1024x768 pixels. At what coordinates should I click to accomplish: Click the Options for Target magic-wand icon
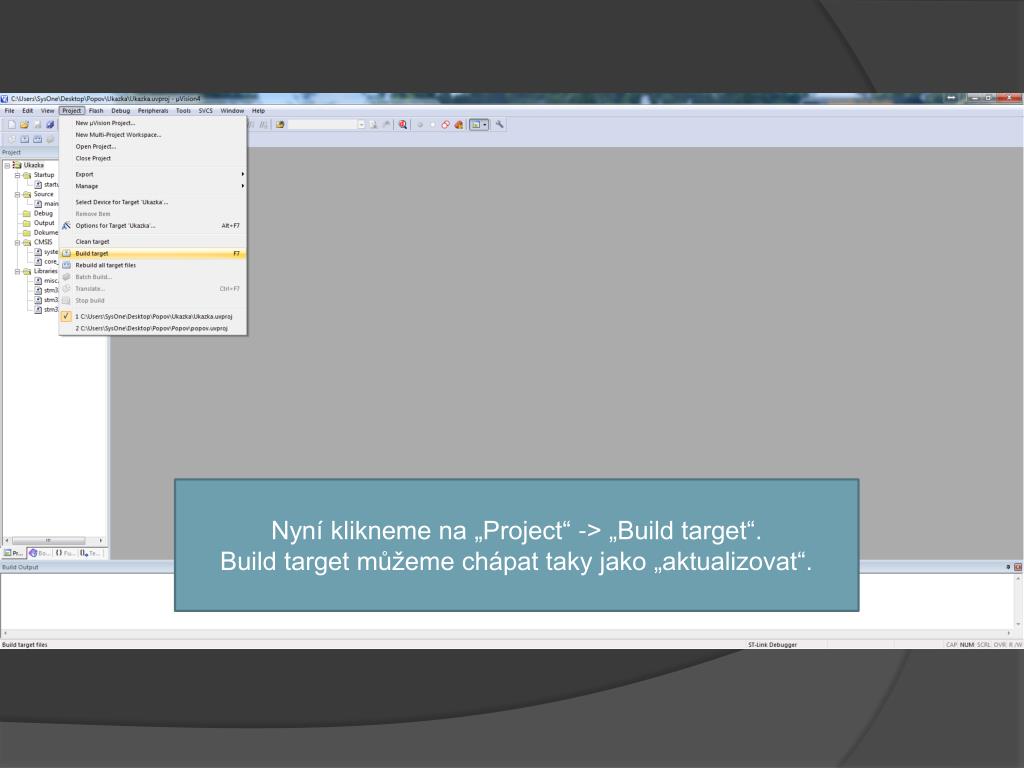point(66,226)
